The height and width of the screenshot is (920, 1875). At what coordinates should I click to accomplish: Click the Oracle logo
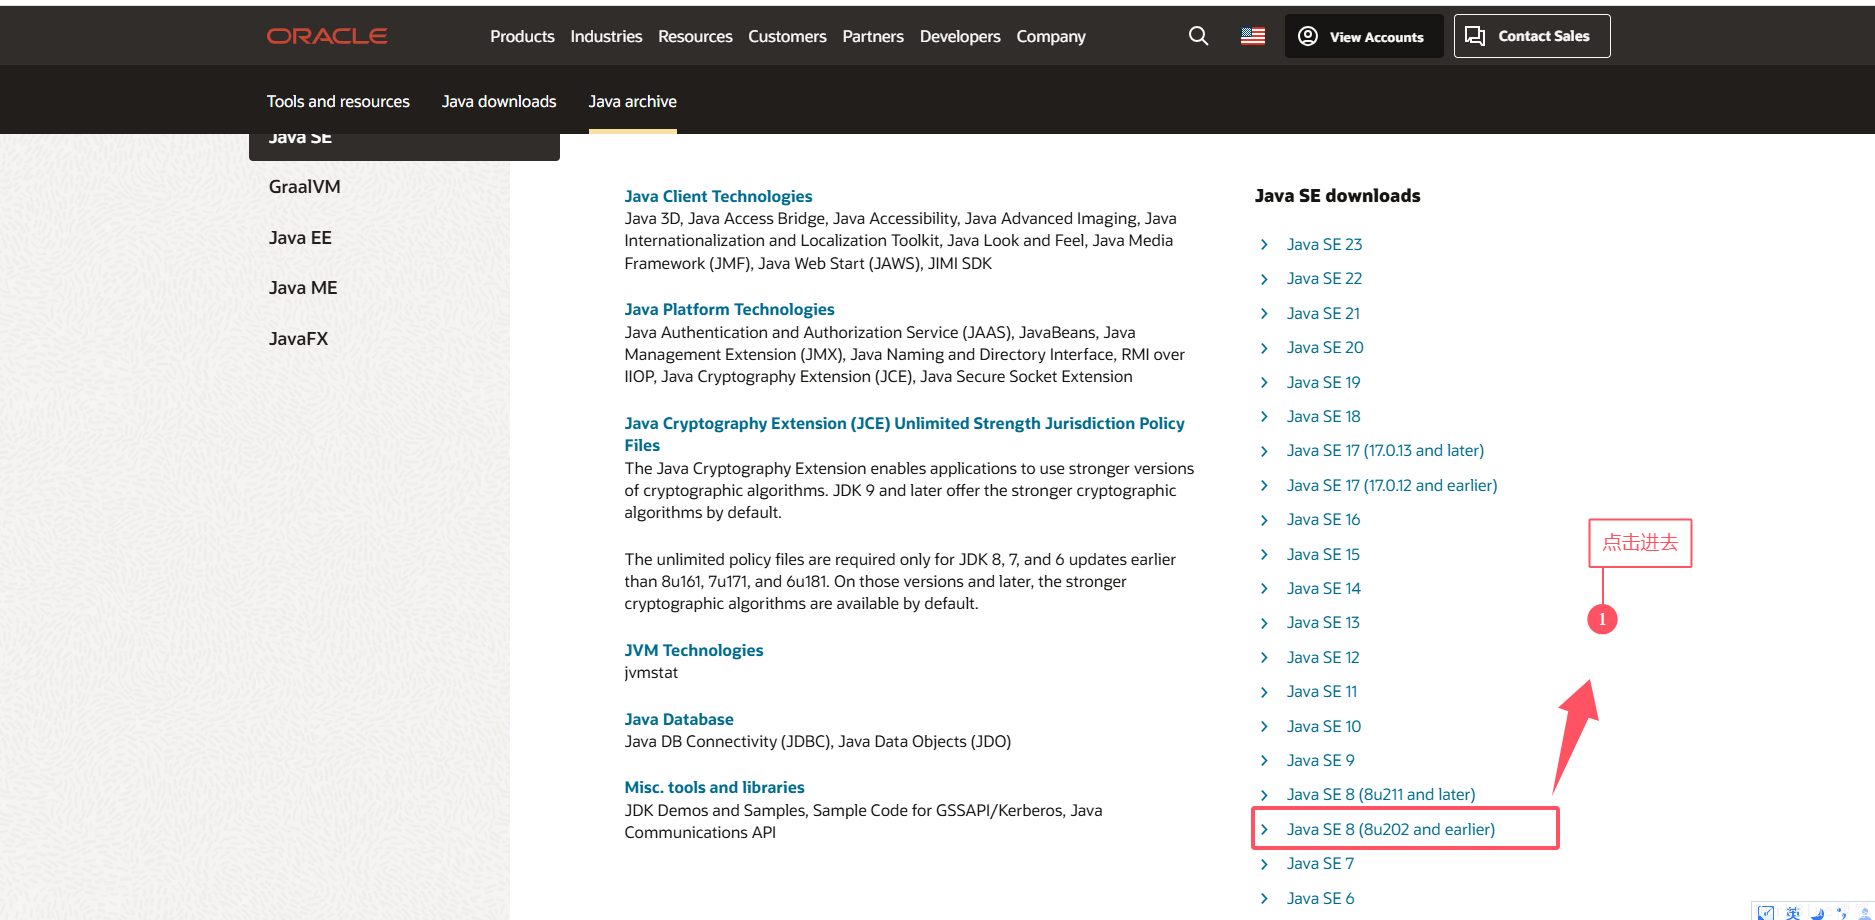pyautogui.click(x=327, y=36)
